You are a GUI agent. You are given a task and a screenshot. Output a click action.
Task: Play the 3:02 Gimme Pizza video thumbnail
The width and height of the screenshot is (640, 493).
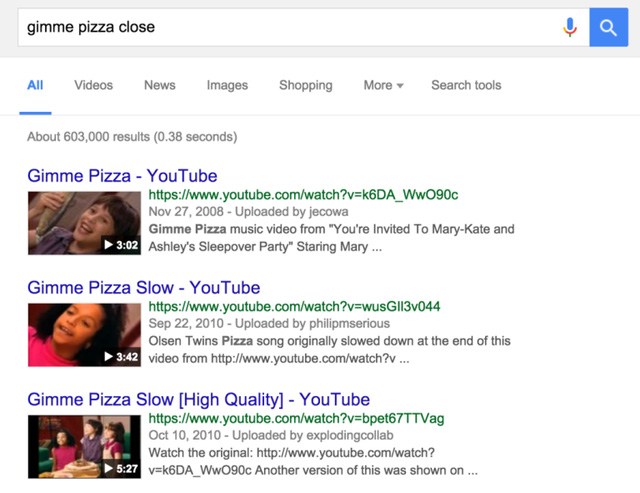pyautogui.click(x=84, y=223)
